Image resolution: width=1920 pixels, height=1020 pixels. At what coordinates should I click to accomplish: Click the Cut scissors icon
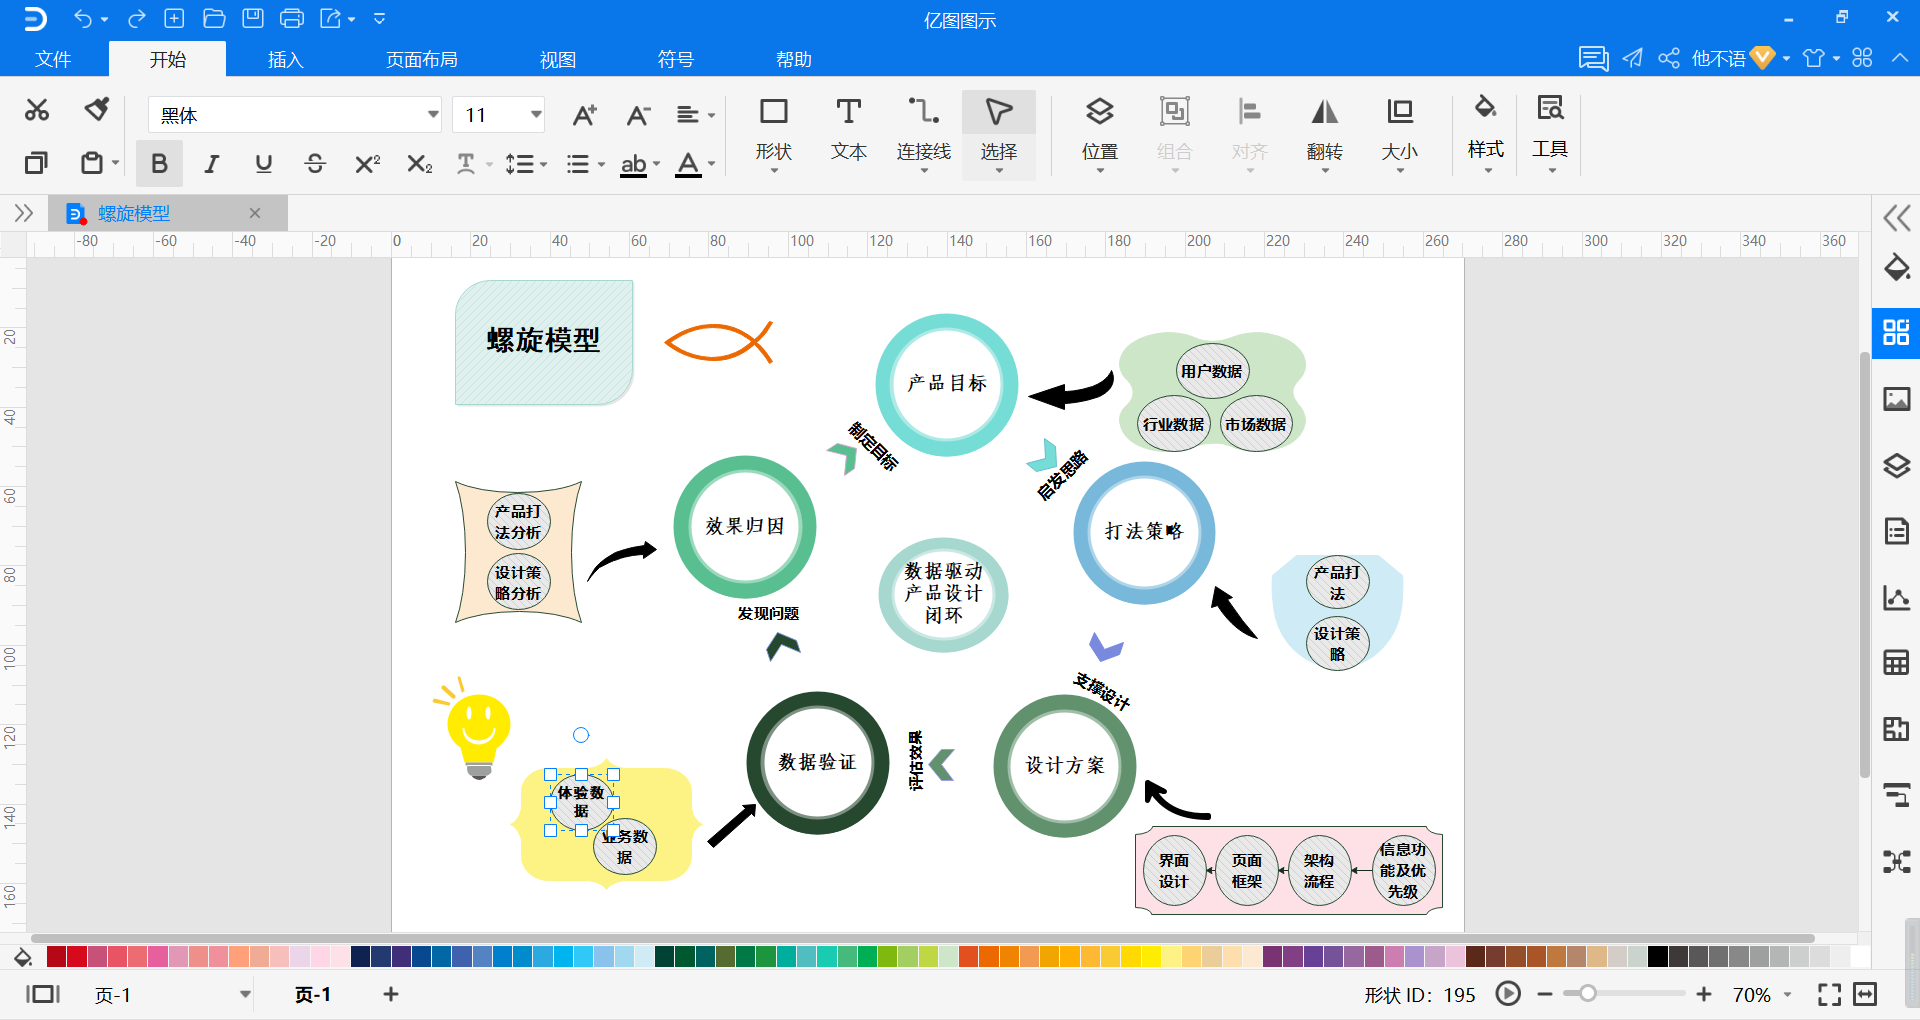[x=37, y=110]
